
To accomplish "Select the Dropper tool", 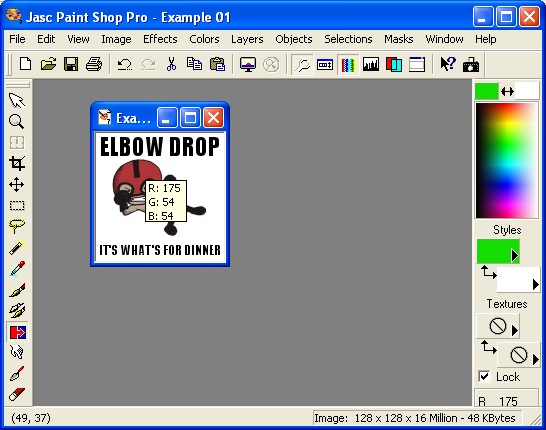I will click(x=17, y=268).
